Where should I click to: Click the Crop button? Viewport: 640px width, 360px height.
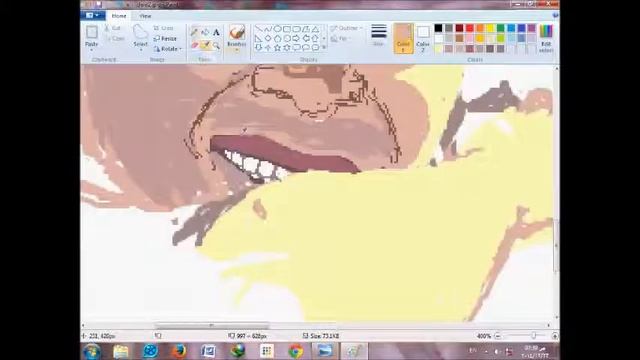click(x=164, y=28)
